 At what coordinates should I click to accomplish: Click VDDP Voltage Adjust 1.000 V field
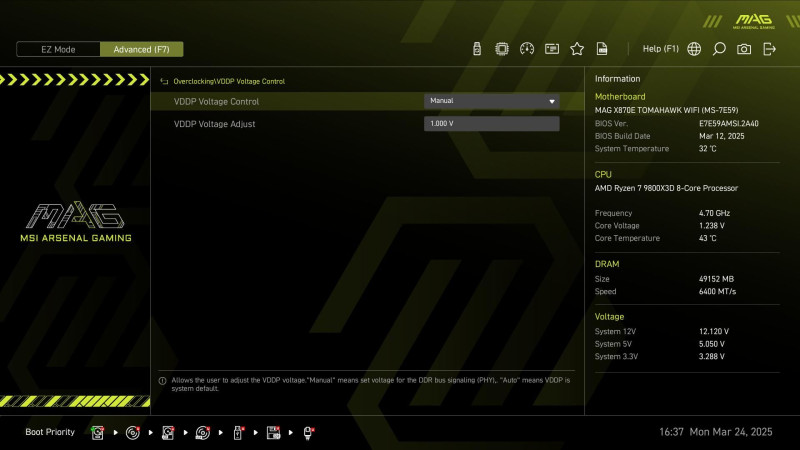click(x=491, y=123)
